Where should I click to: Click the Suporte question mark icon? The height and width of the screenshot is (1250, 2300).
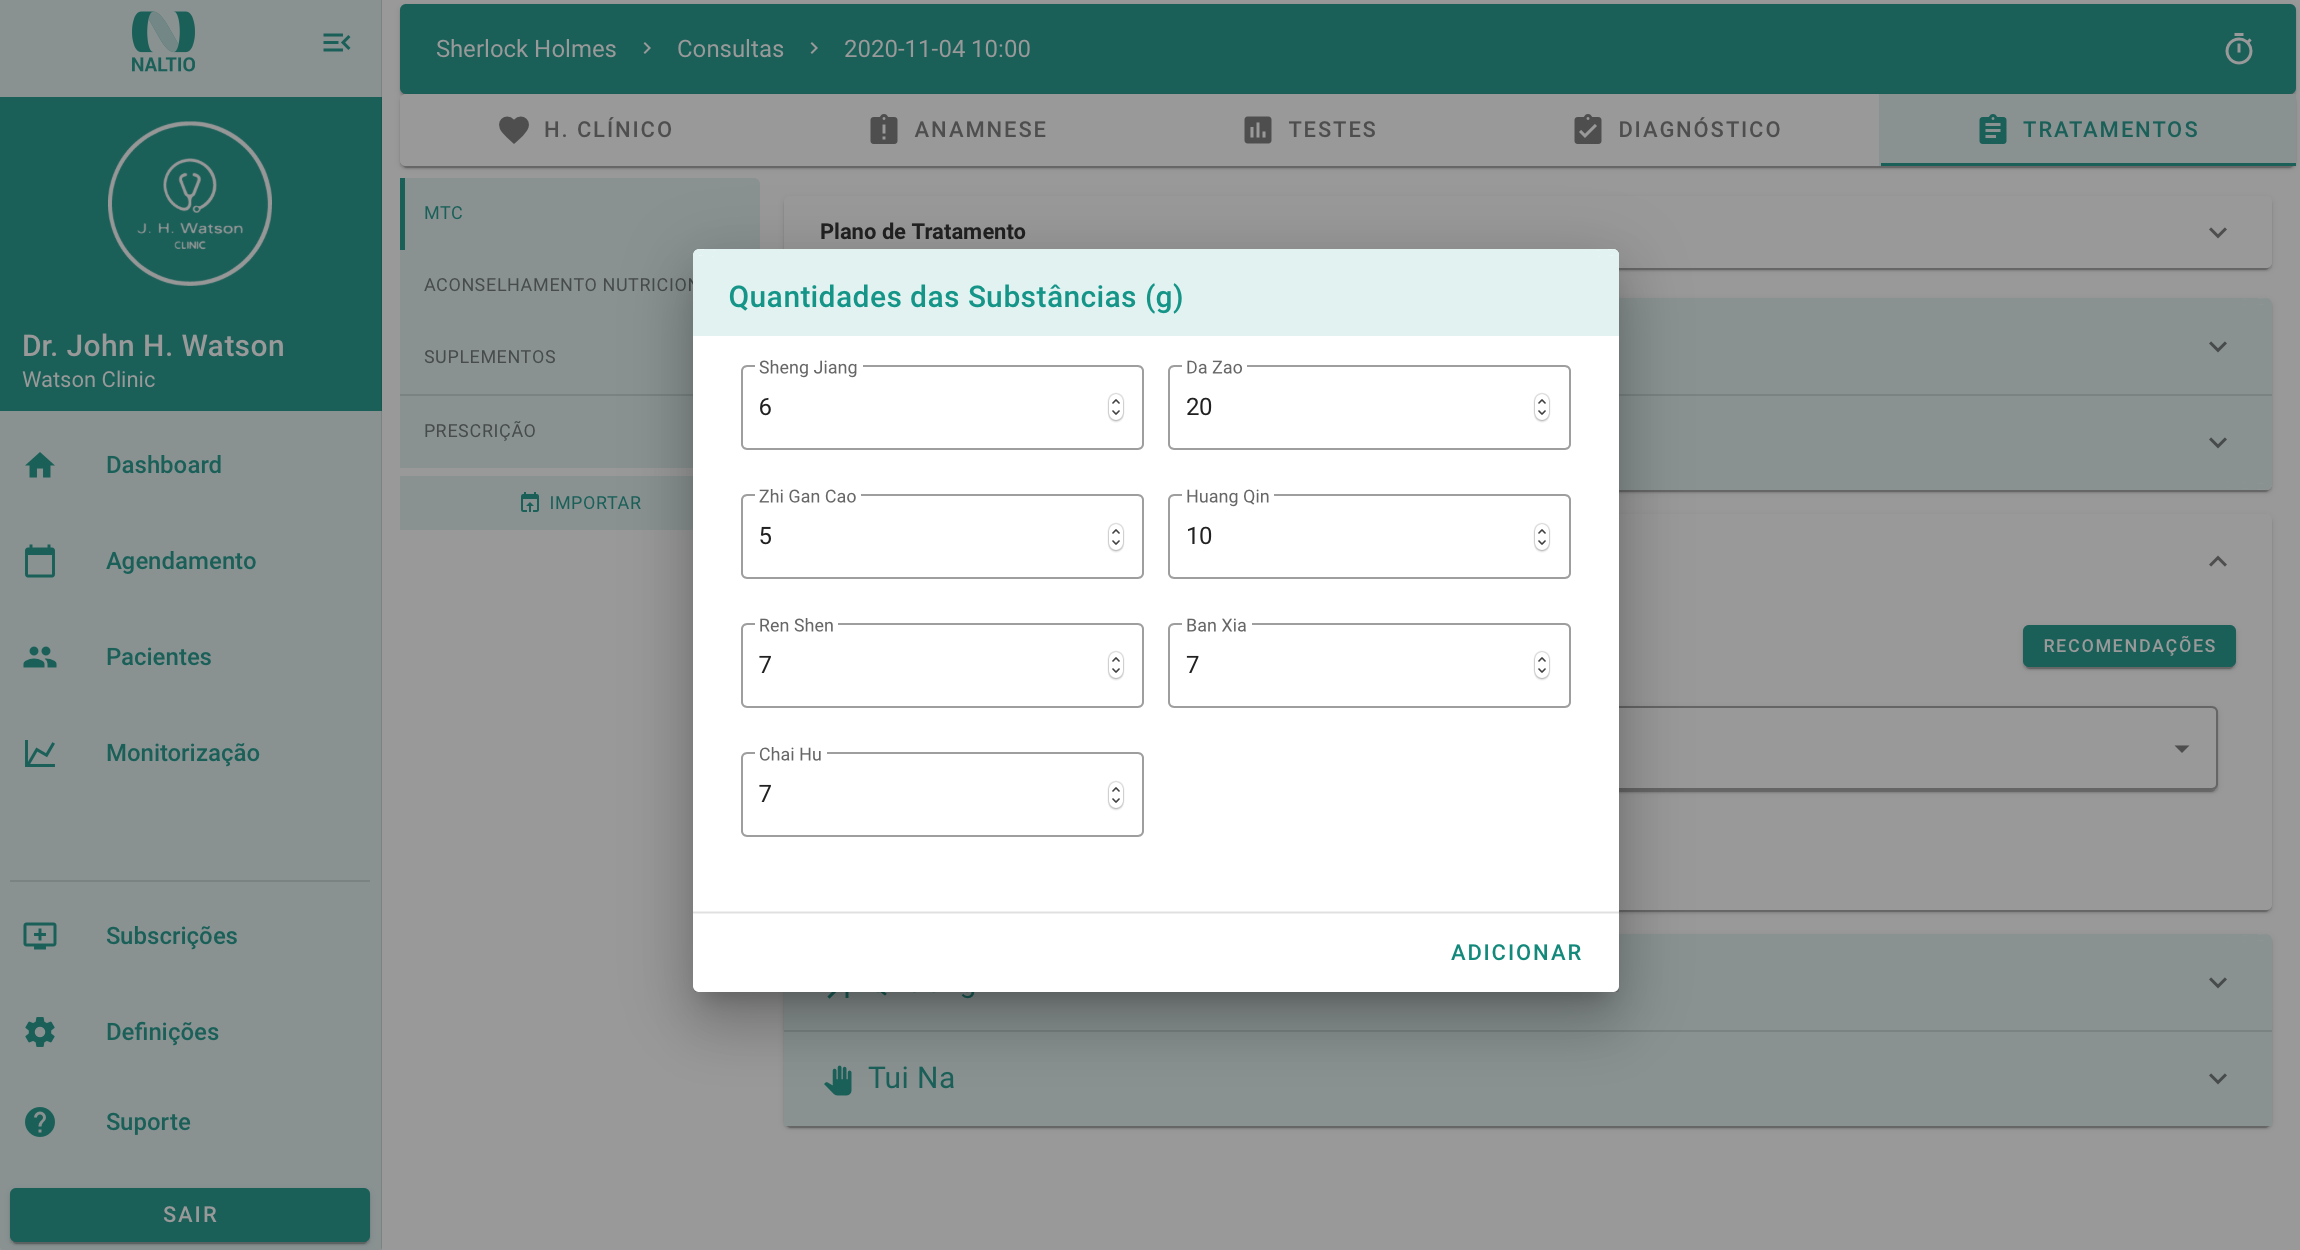40,1122
